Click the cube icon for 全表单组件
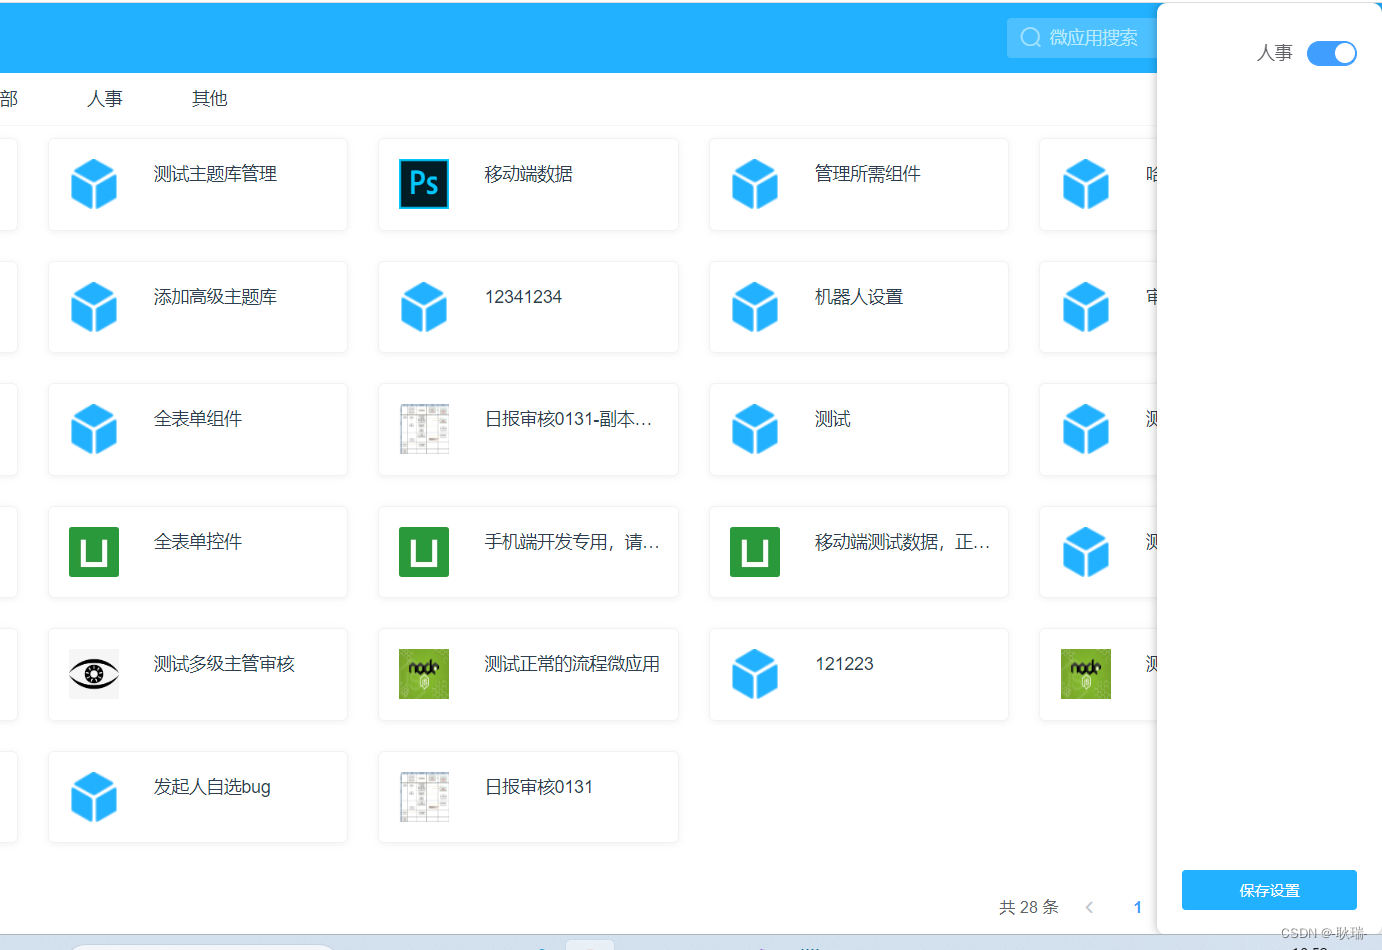 94,429
